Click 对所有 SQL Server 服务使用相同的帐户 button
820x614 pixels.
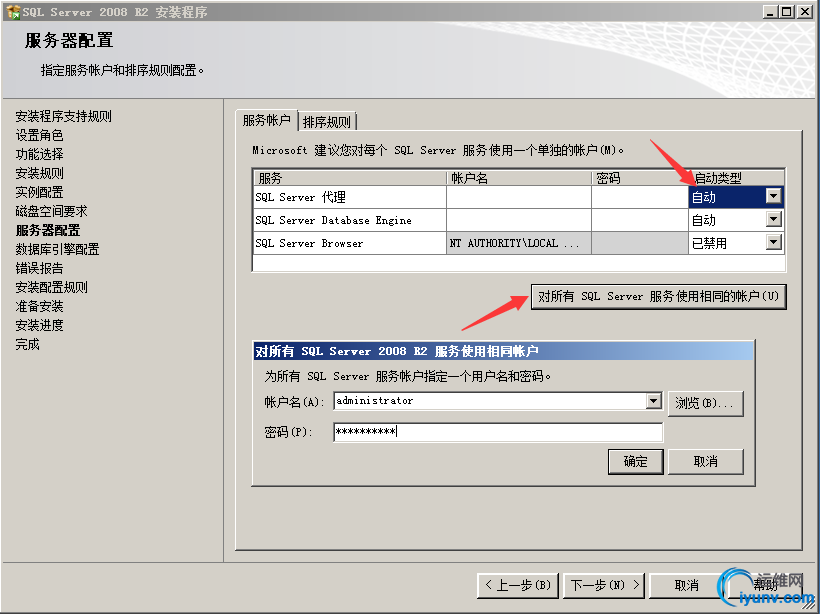[x=658, y=297]
